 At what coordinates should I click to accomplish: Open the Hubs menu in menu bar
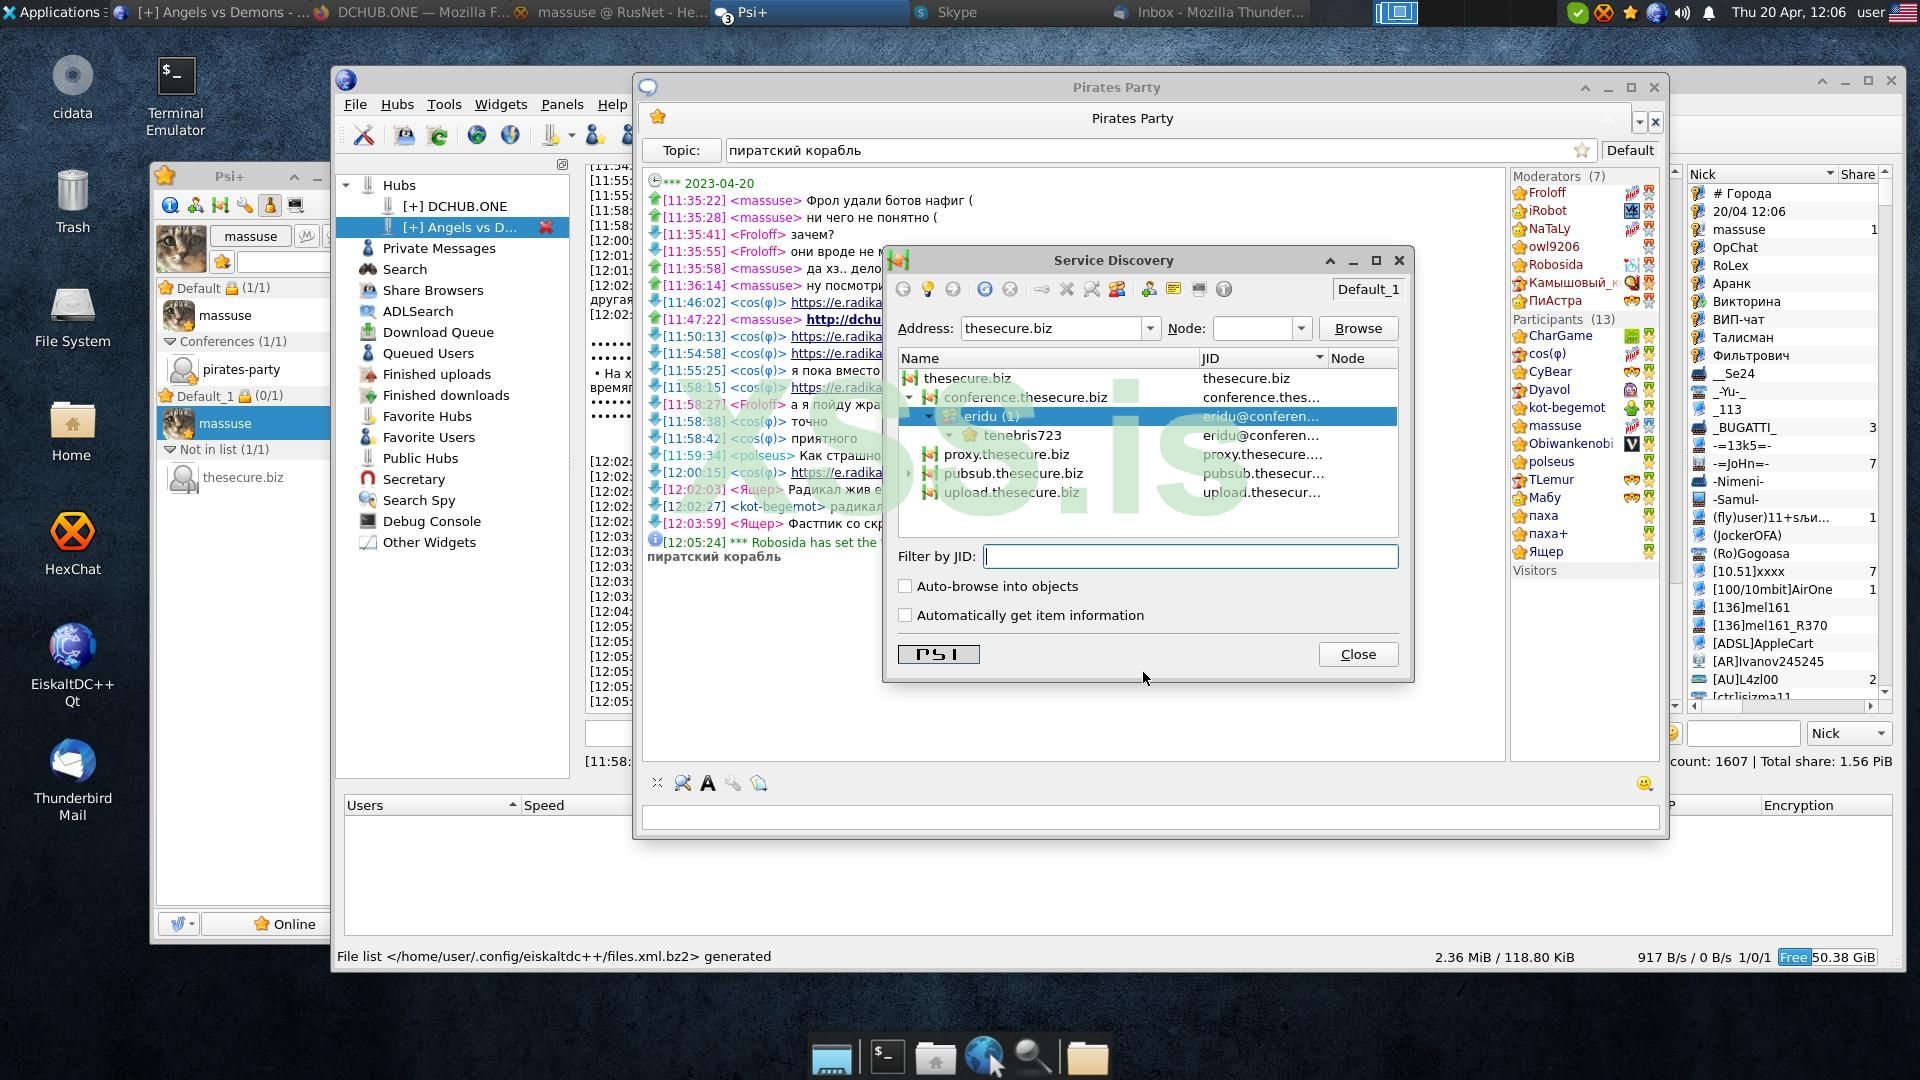point(397,104)
